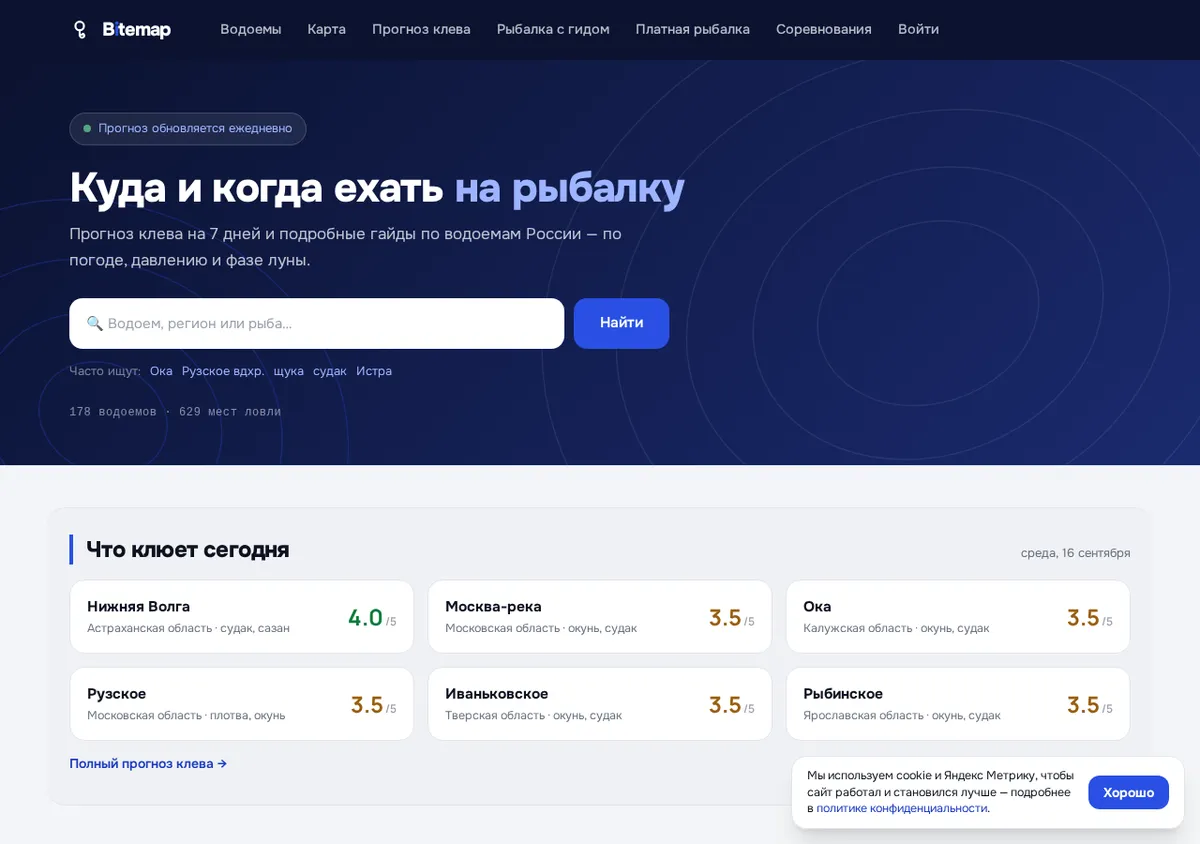Click the Bitemap logo icon
This screenshot has height=844, width=1200.
pos(80,30)
